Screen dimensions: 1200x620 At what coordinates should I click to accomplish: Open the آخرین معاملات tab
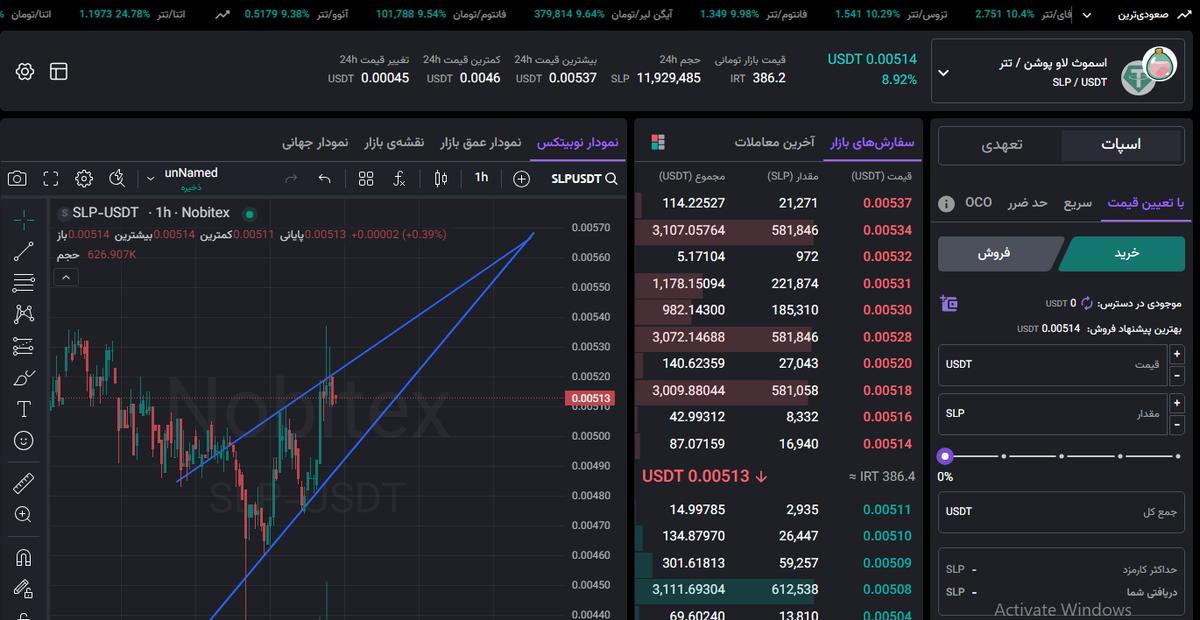point(775,142)
